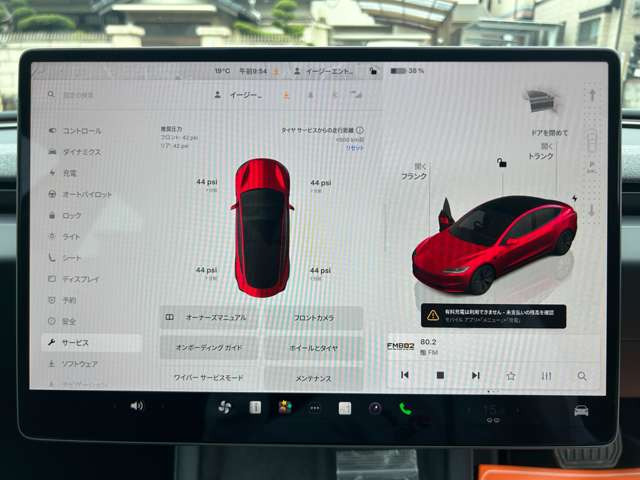
Task: Skip to next station in media player
Action: (476, 375)
